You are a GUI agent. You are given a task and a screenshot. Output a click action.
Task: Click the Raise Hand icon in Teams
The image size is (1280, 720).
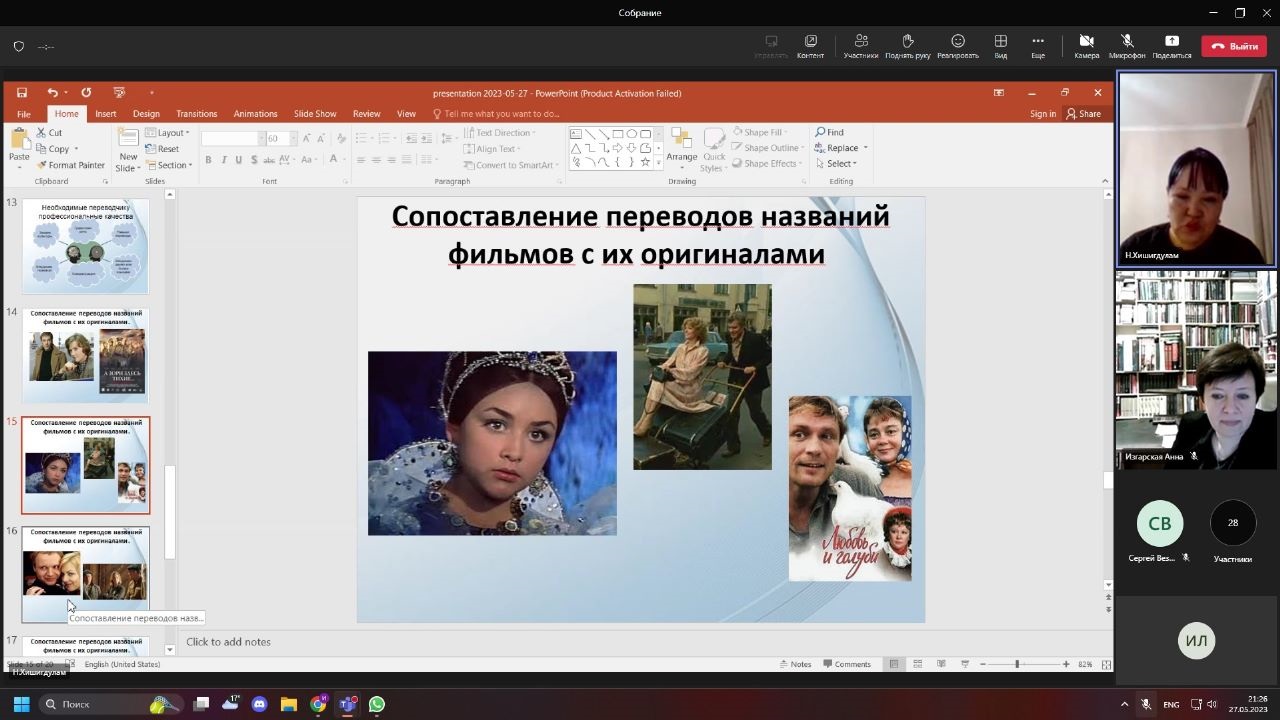click(907, 42)
